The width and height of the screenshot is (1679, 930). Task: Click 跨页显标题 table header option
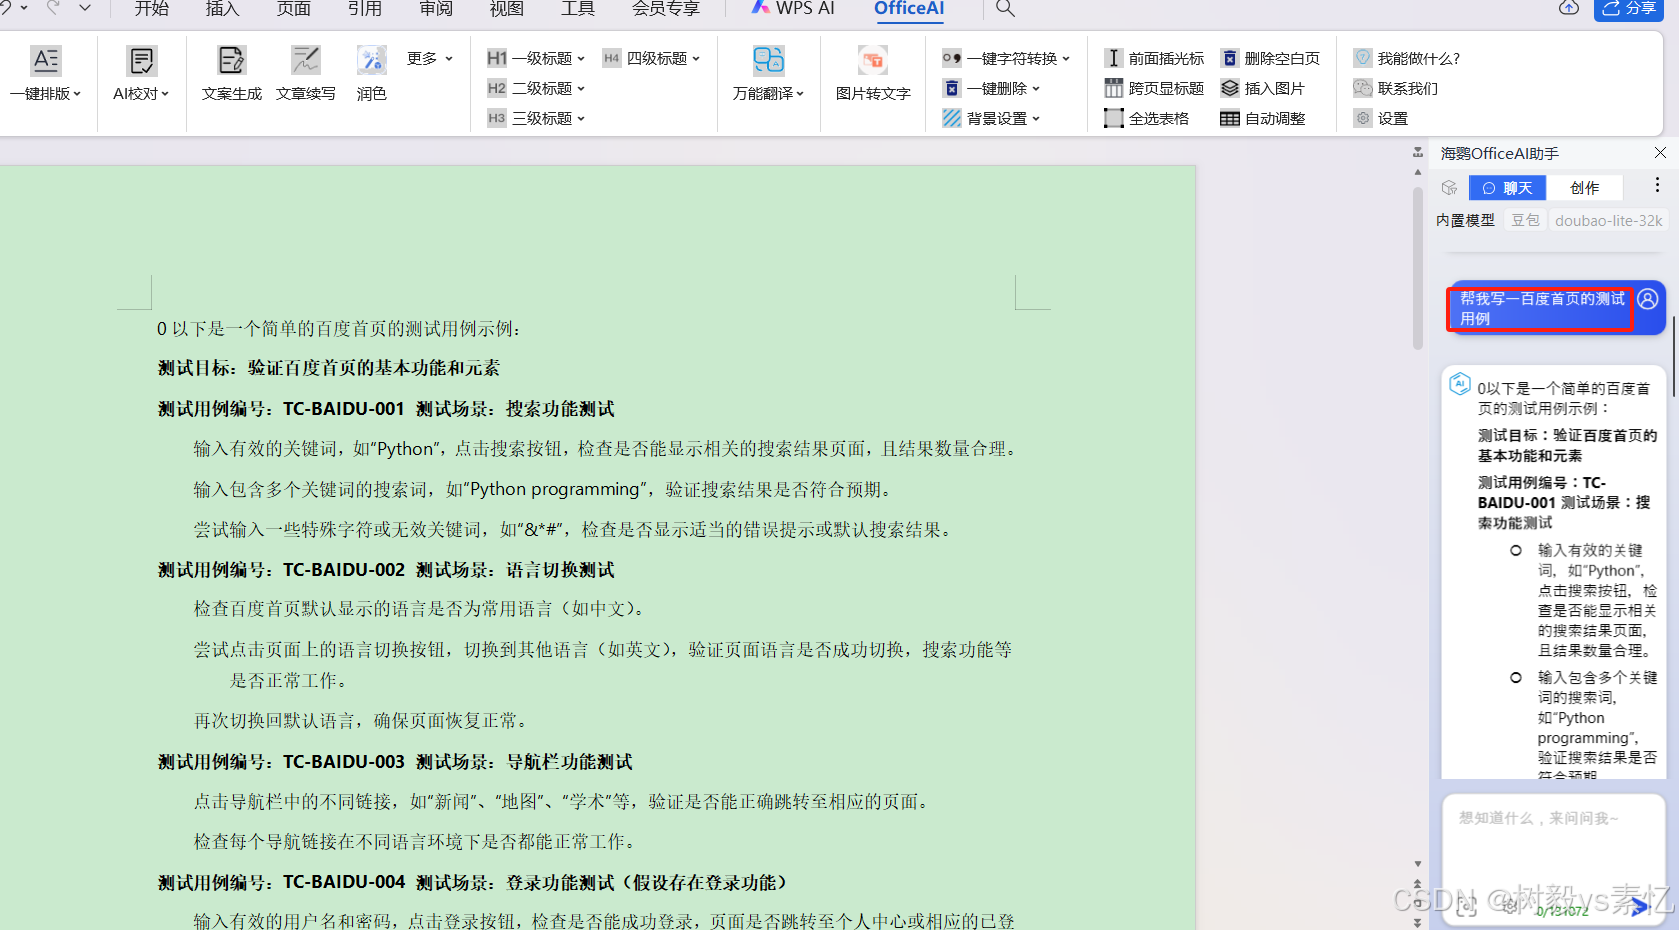[1155, 88]
